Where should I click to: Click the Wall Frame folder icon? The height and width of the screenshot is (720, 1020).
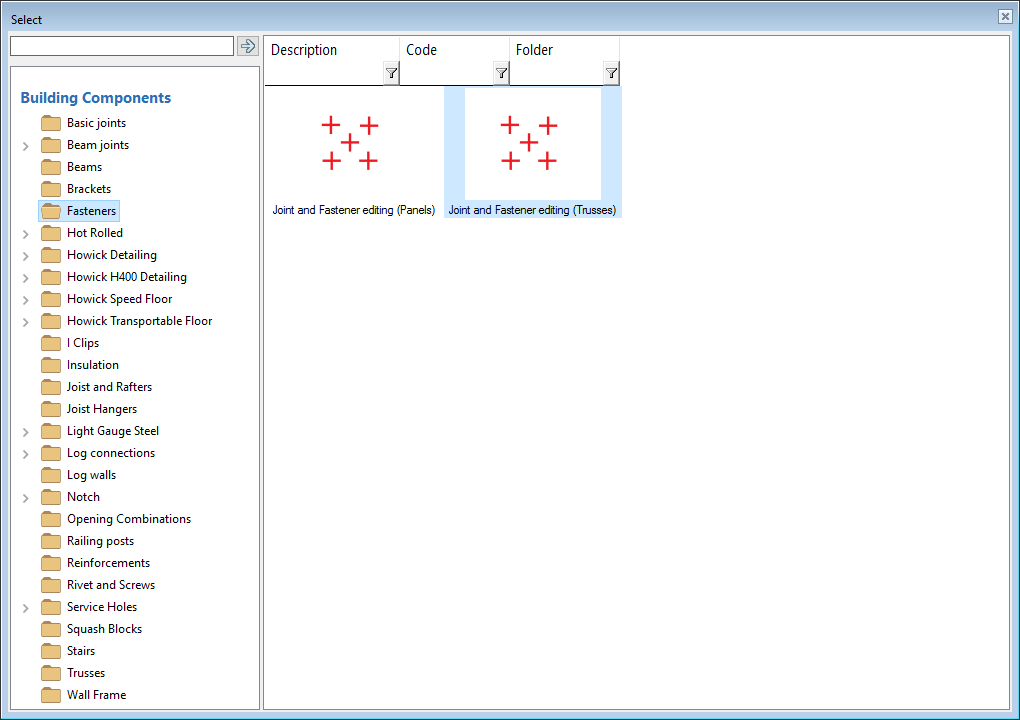point(51,695)
